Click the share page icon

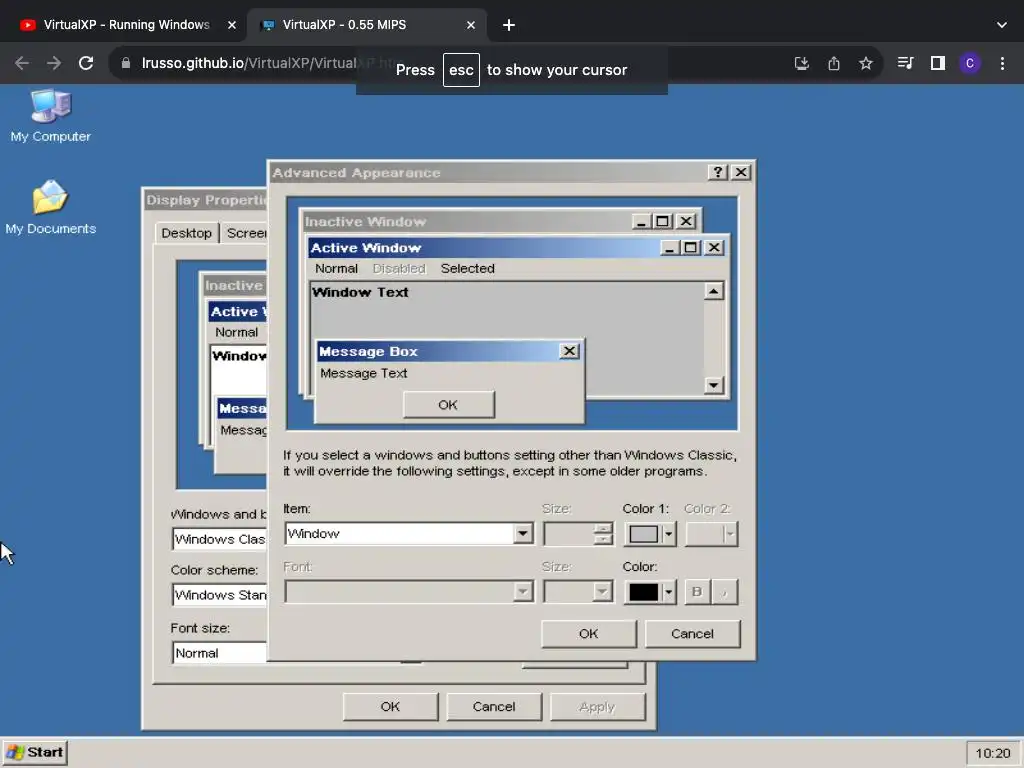[x=833, y=63]
